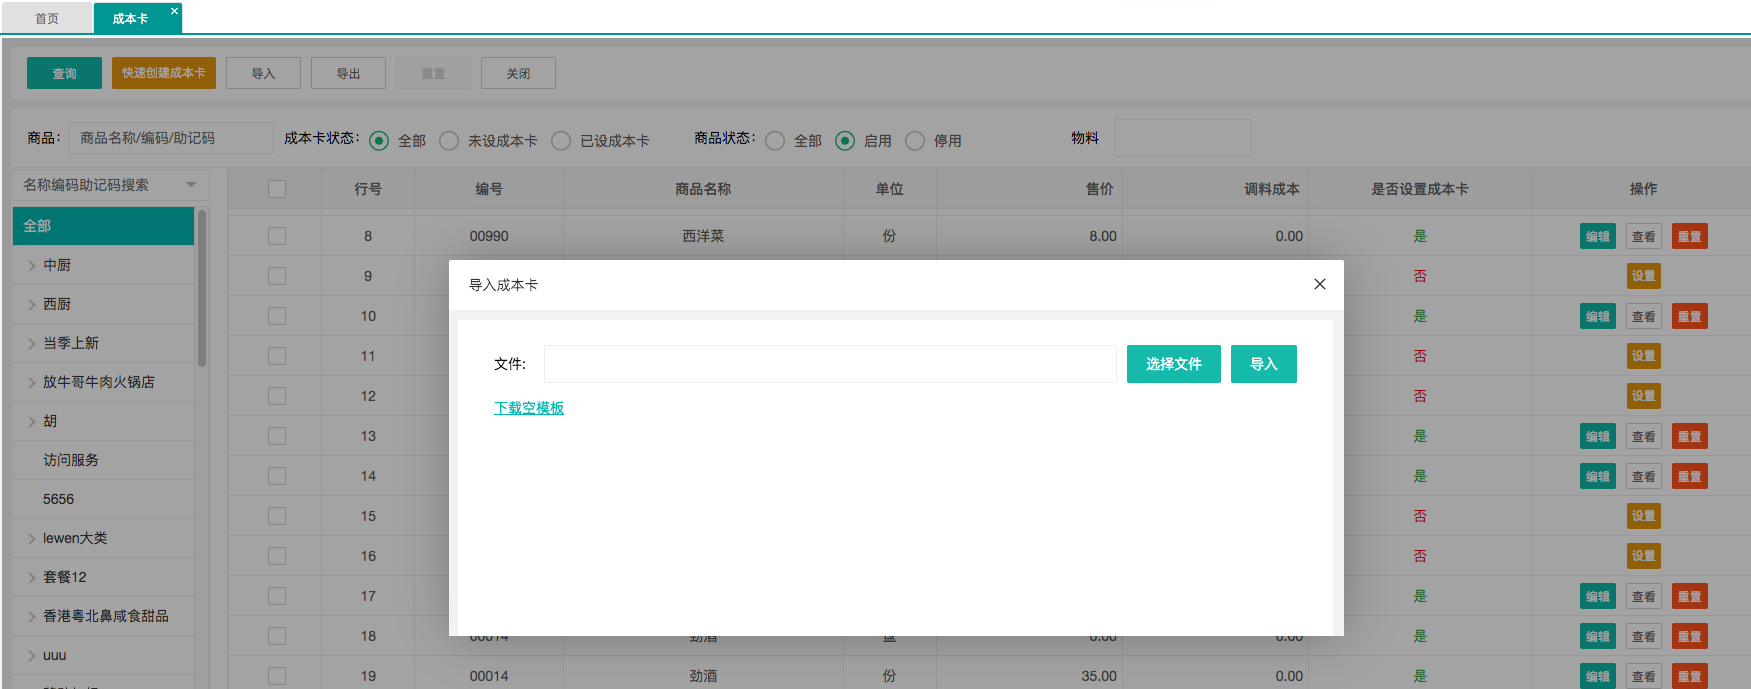The image size is (1751, 689).
Task: Close the 成本卡 tab using its X
Action: point(174,11)
